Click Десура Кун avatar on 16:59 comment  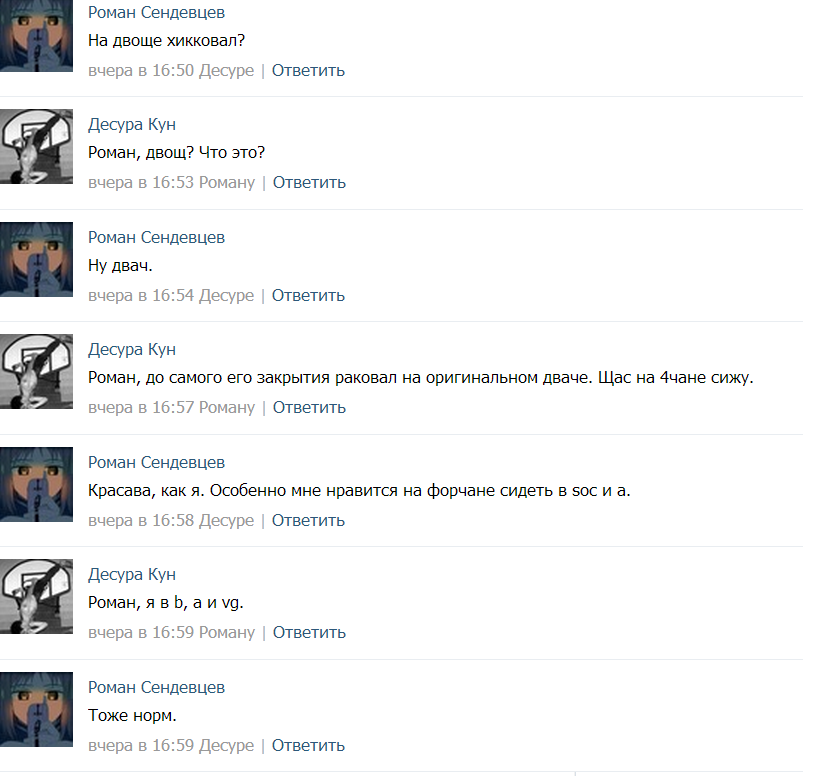tap(36, 596)
